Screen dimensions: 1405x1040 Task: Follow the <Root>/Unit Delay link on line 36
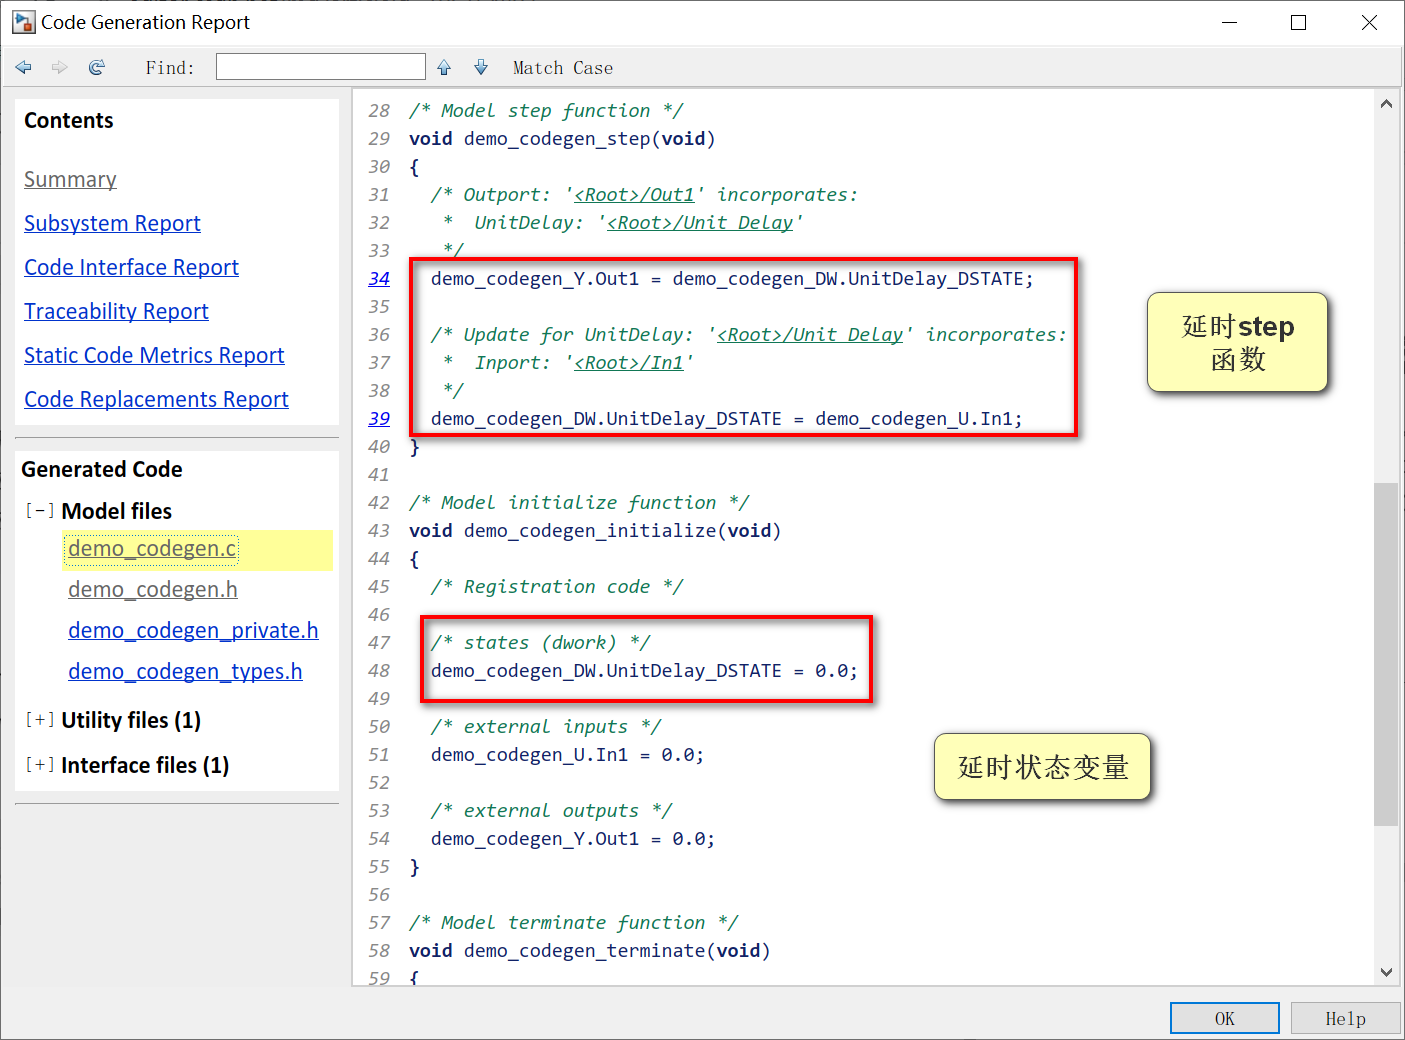point(810,335)
